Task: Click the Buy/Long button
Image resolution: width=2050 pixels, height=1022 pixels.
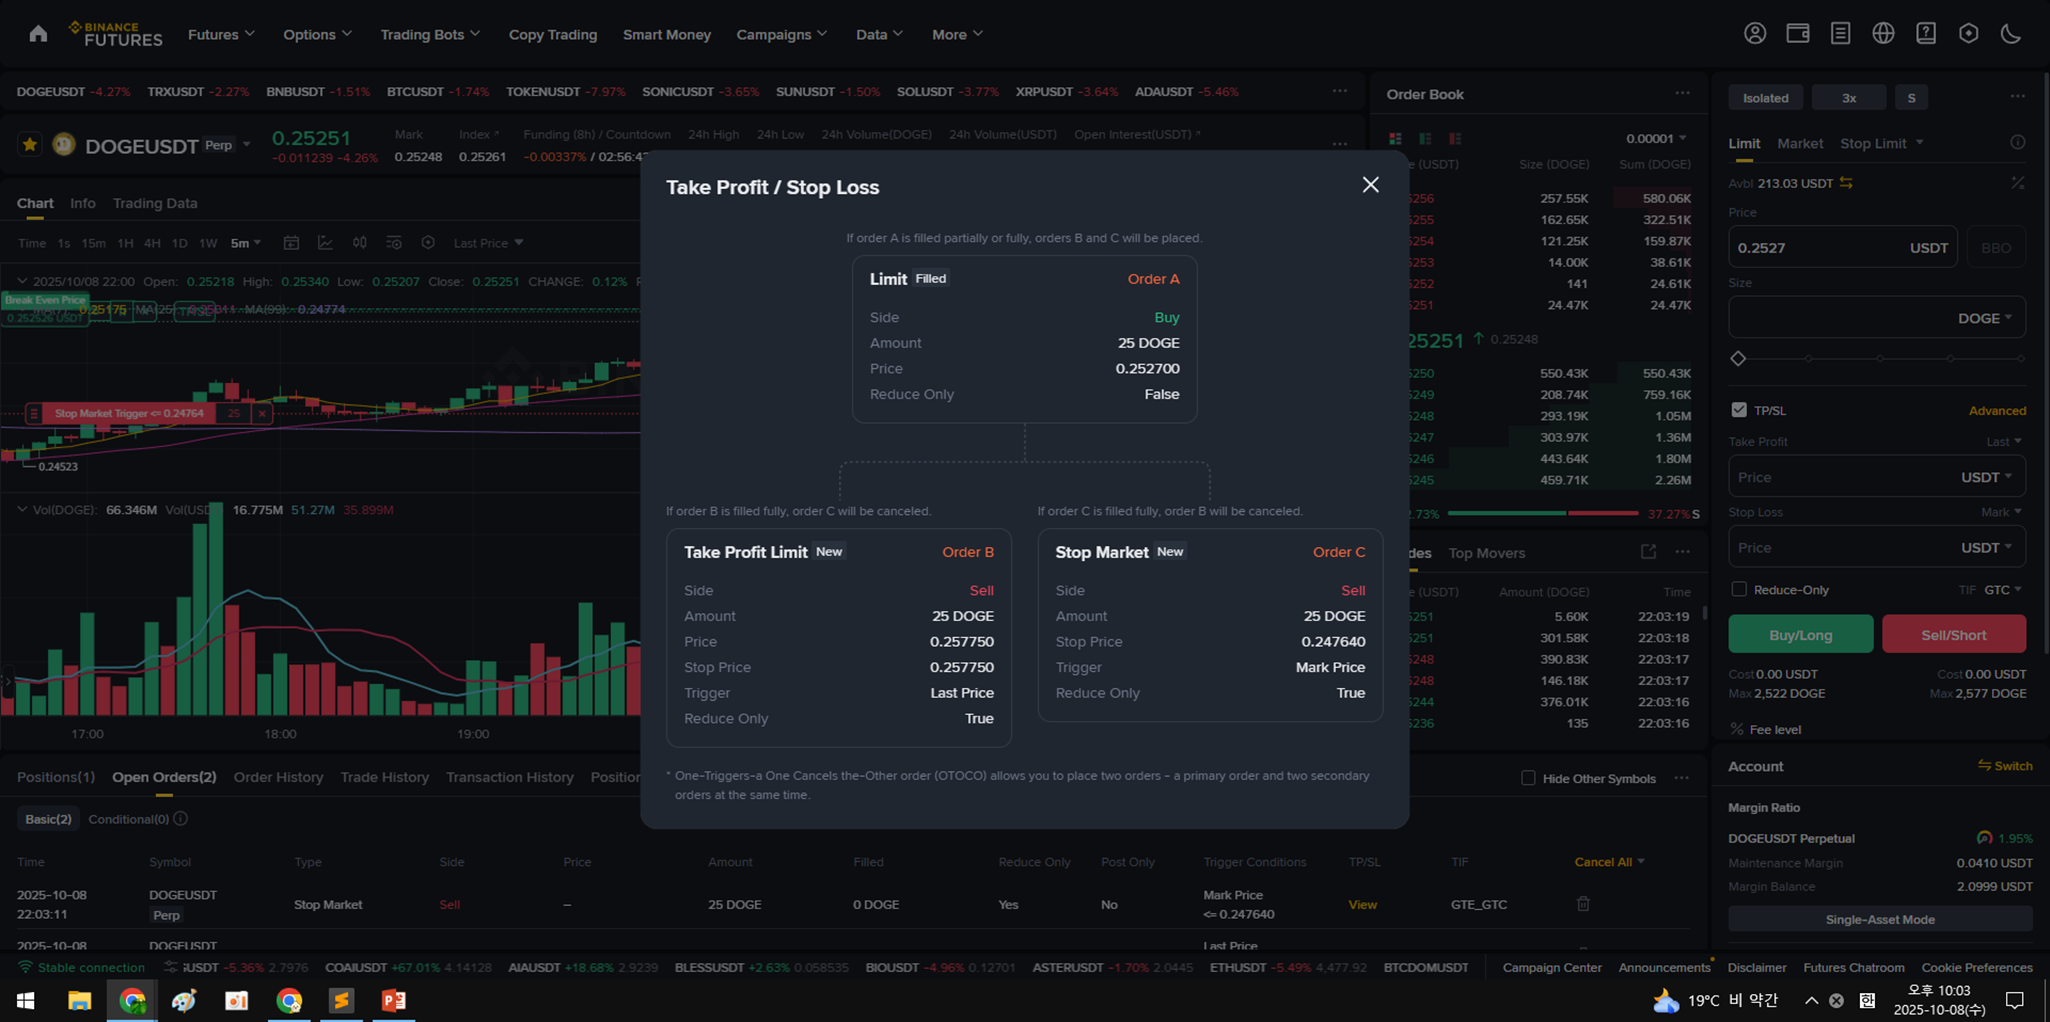Action: point(1800,634)
